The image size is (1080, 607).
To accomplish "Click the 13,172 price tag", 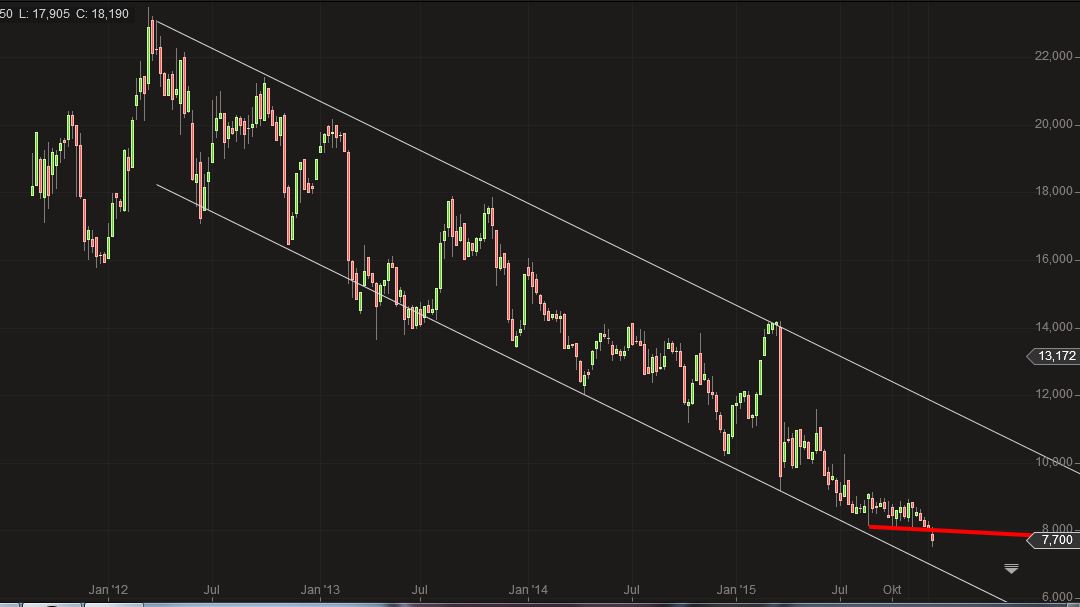I will [x=1054, y=356].
